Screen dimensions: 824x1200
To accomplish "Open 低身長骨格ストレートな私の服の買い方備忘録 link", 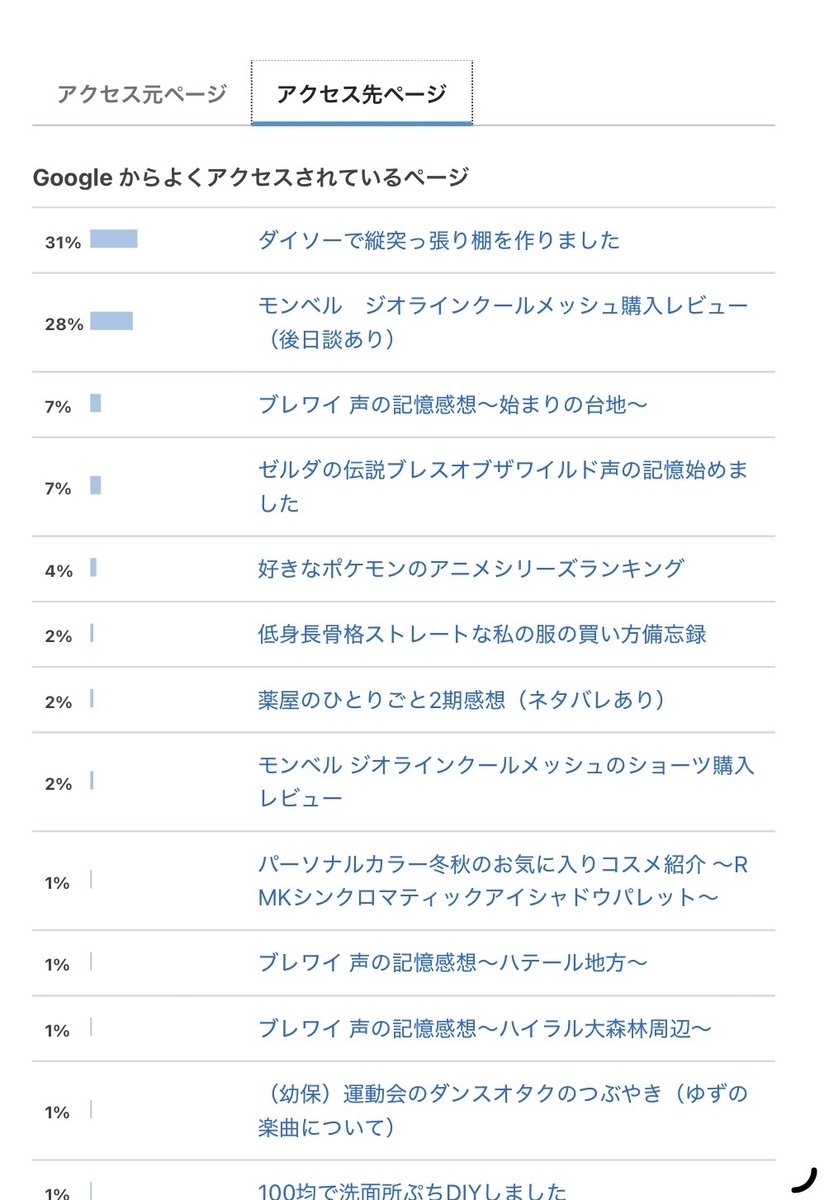I will pos(482,634).
